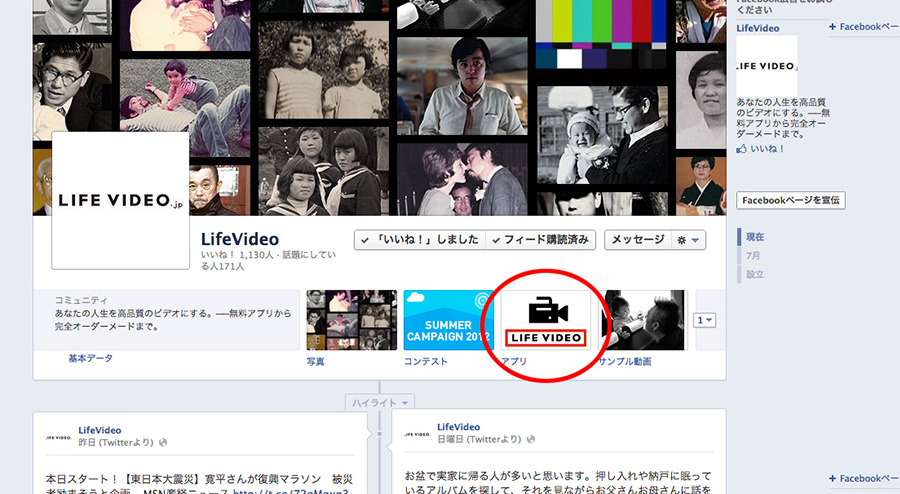Click Facebookページを宣伝 promote button
The image size is (900, 494).
791,200
